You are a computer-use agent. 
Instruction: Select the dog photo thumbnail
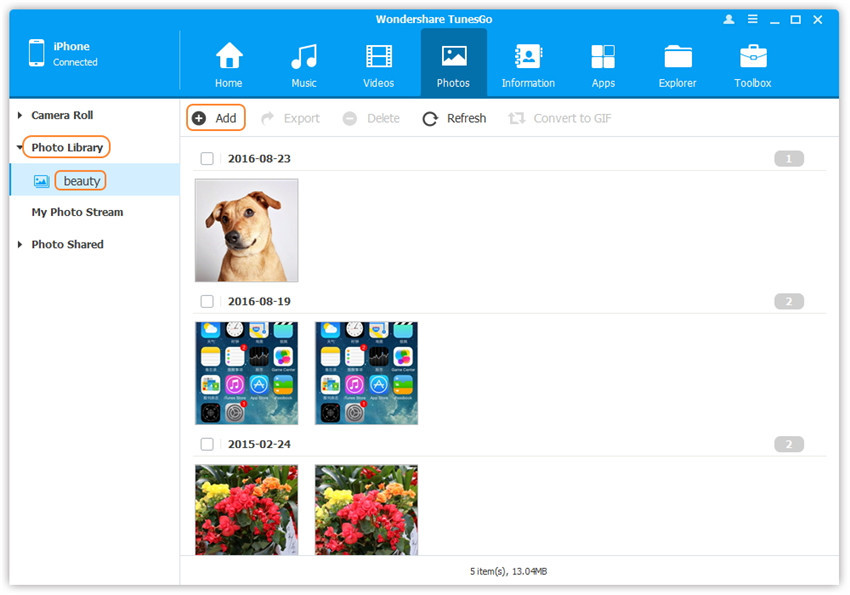(247, 230)
